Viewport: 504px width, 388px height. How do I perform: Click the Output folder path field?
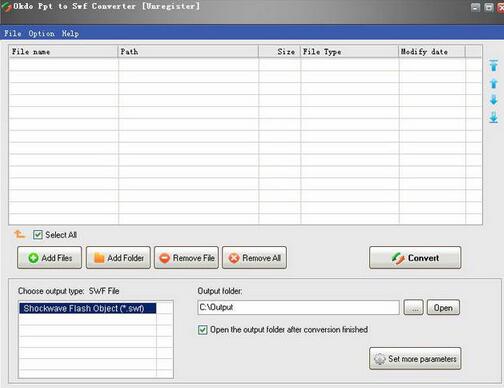(x=298, y=307)
